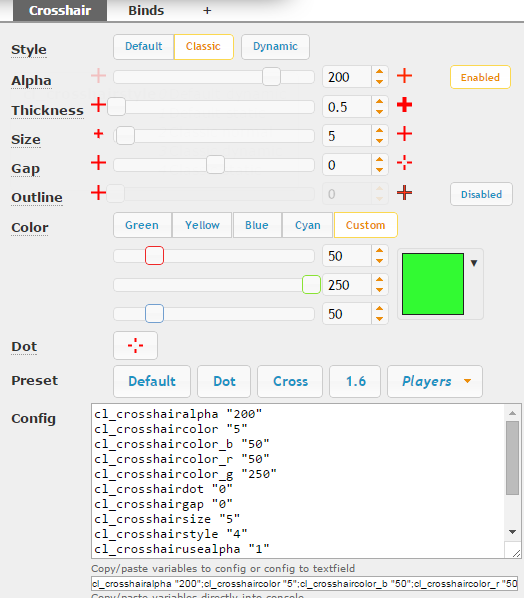The width and height of the screenshot is (524, 598).
Task: Click the Thickness slider handle
Action: pos(116,106)
